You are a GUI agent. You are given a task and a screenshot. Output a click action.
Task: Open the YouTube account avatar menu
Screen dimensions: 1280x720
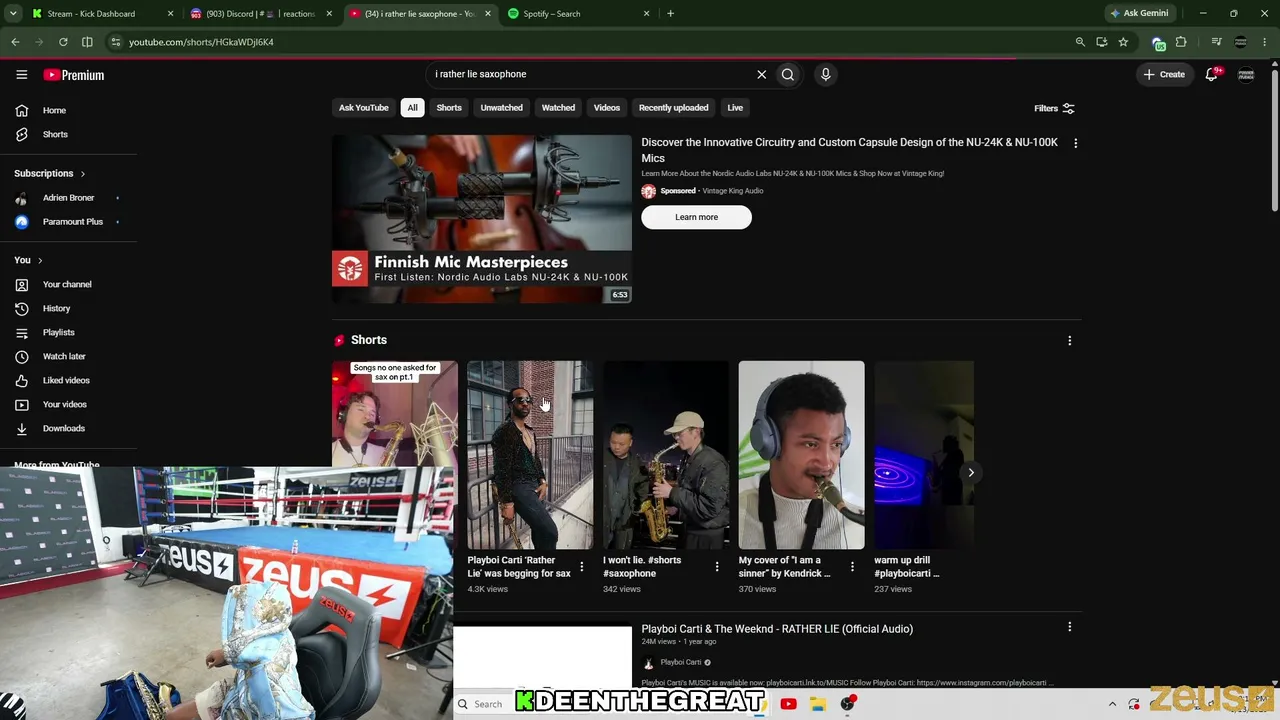coord(1246,75)
